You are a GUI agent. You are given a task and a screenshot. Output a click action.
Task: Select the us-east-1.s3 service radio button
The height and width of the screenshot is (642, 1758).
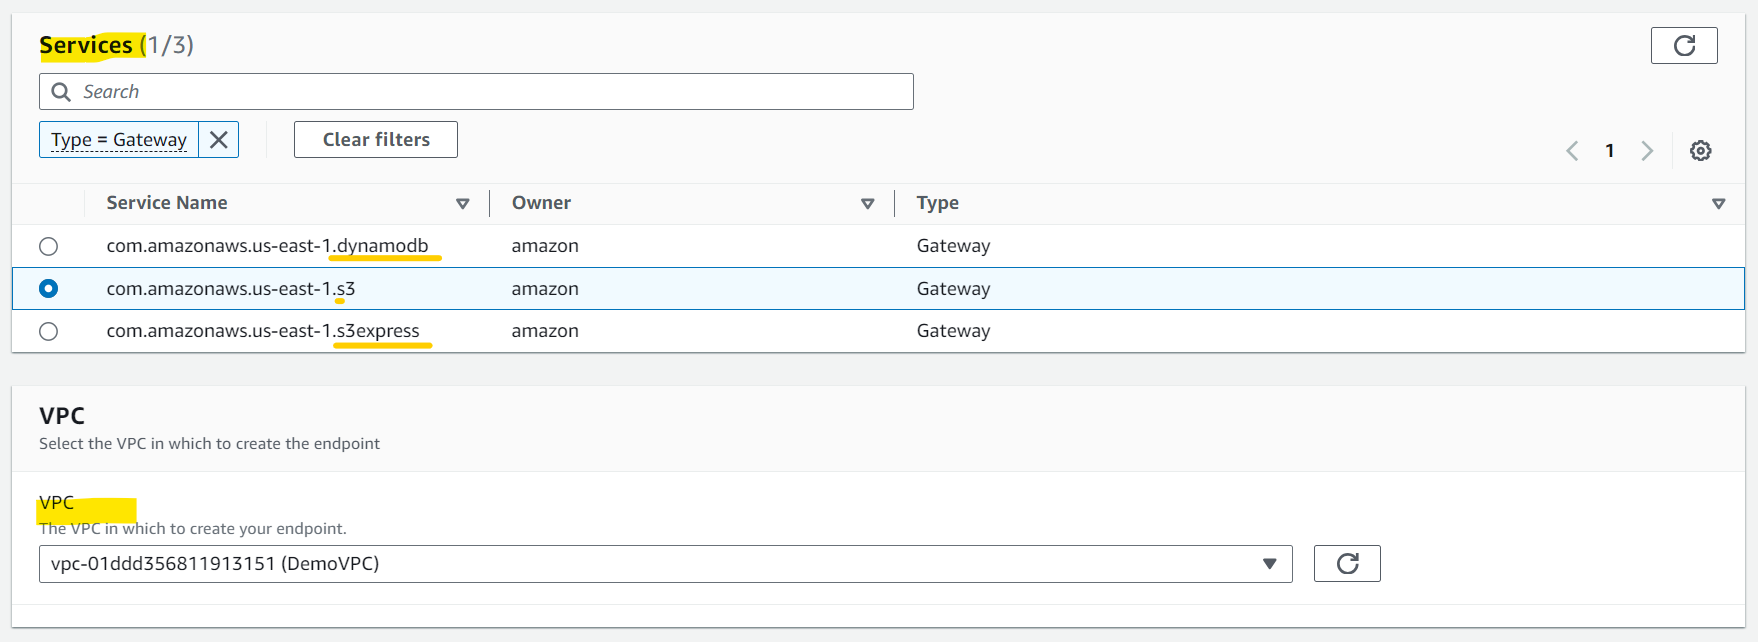[48, 289]
